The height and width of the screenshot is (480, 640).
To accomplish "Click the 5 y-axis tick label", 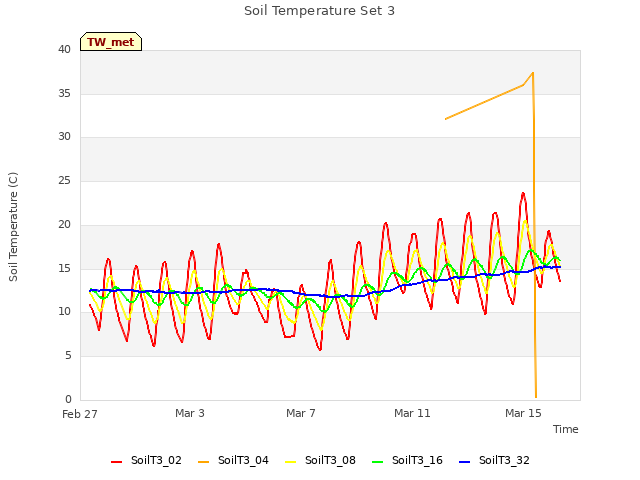I will coord(68,356).
